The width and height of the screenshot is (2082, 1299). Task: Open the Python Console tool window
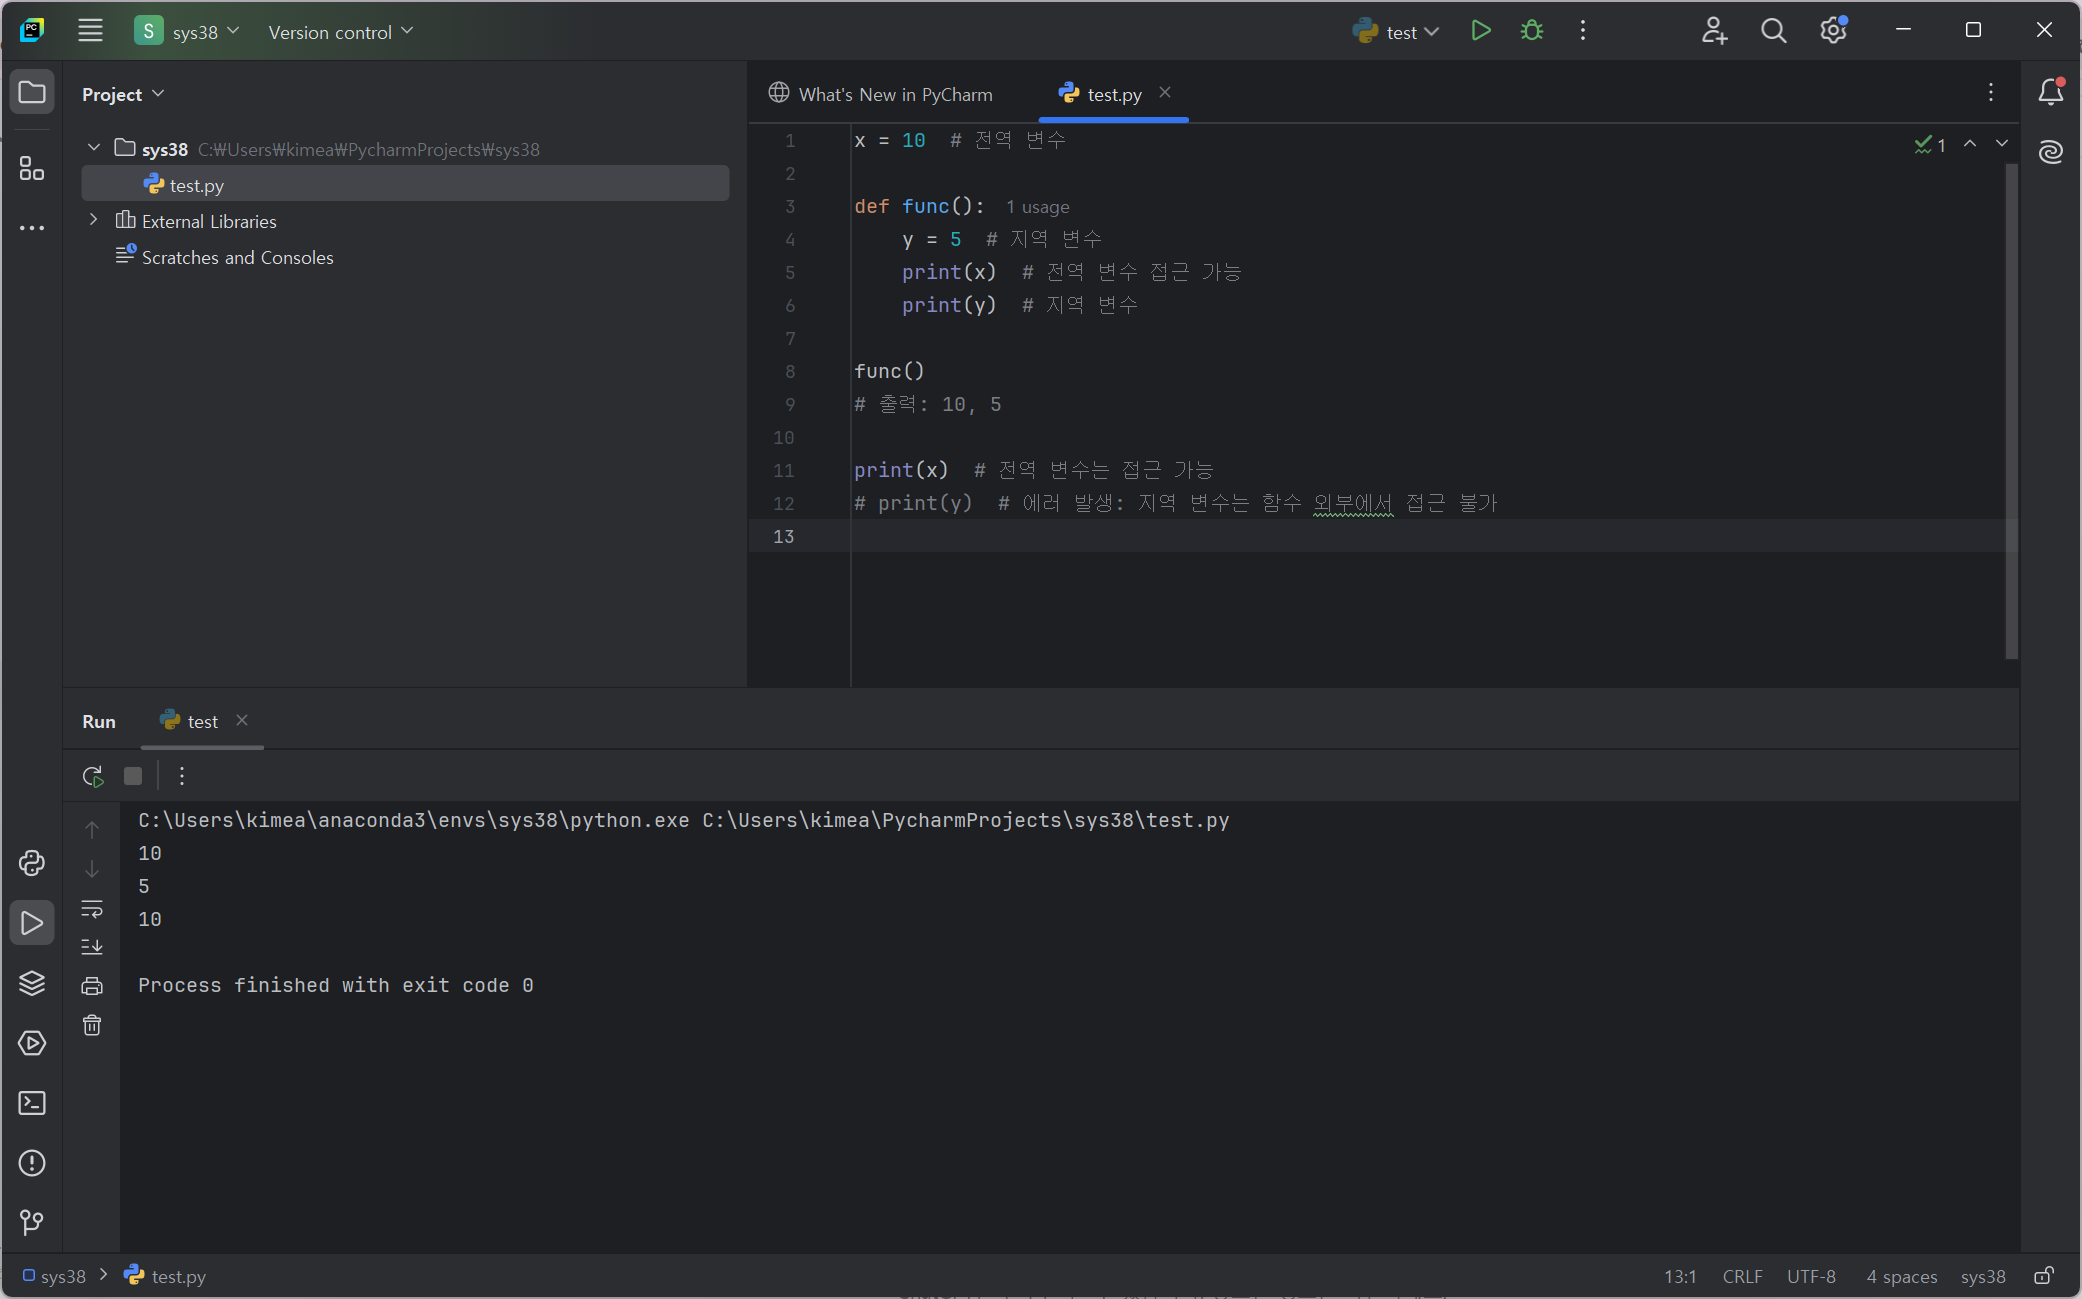pos(32,863)
